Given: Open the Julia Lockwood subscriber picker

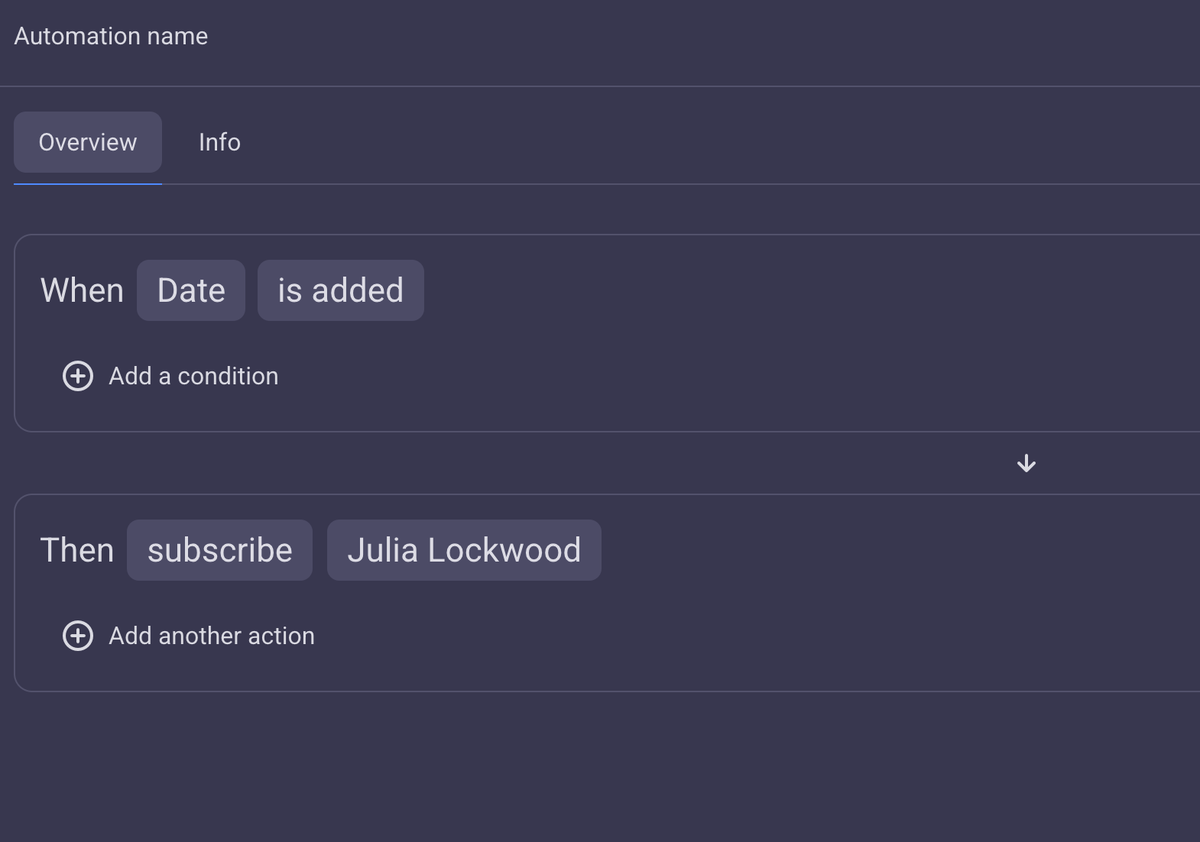Looking at the screenshot, I should [464, 550].
